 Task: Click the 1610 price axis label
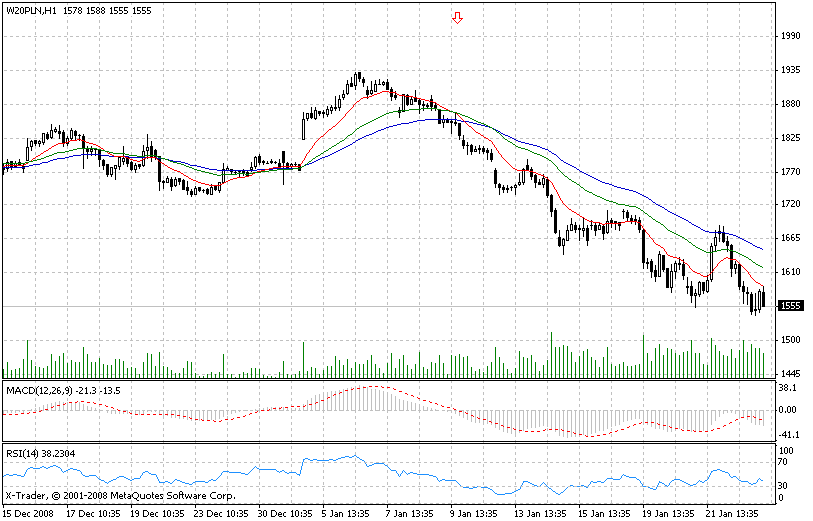(791, 272)
